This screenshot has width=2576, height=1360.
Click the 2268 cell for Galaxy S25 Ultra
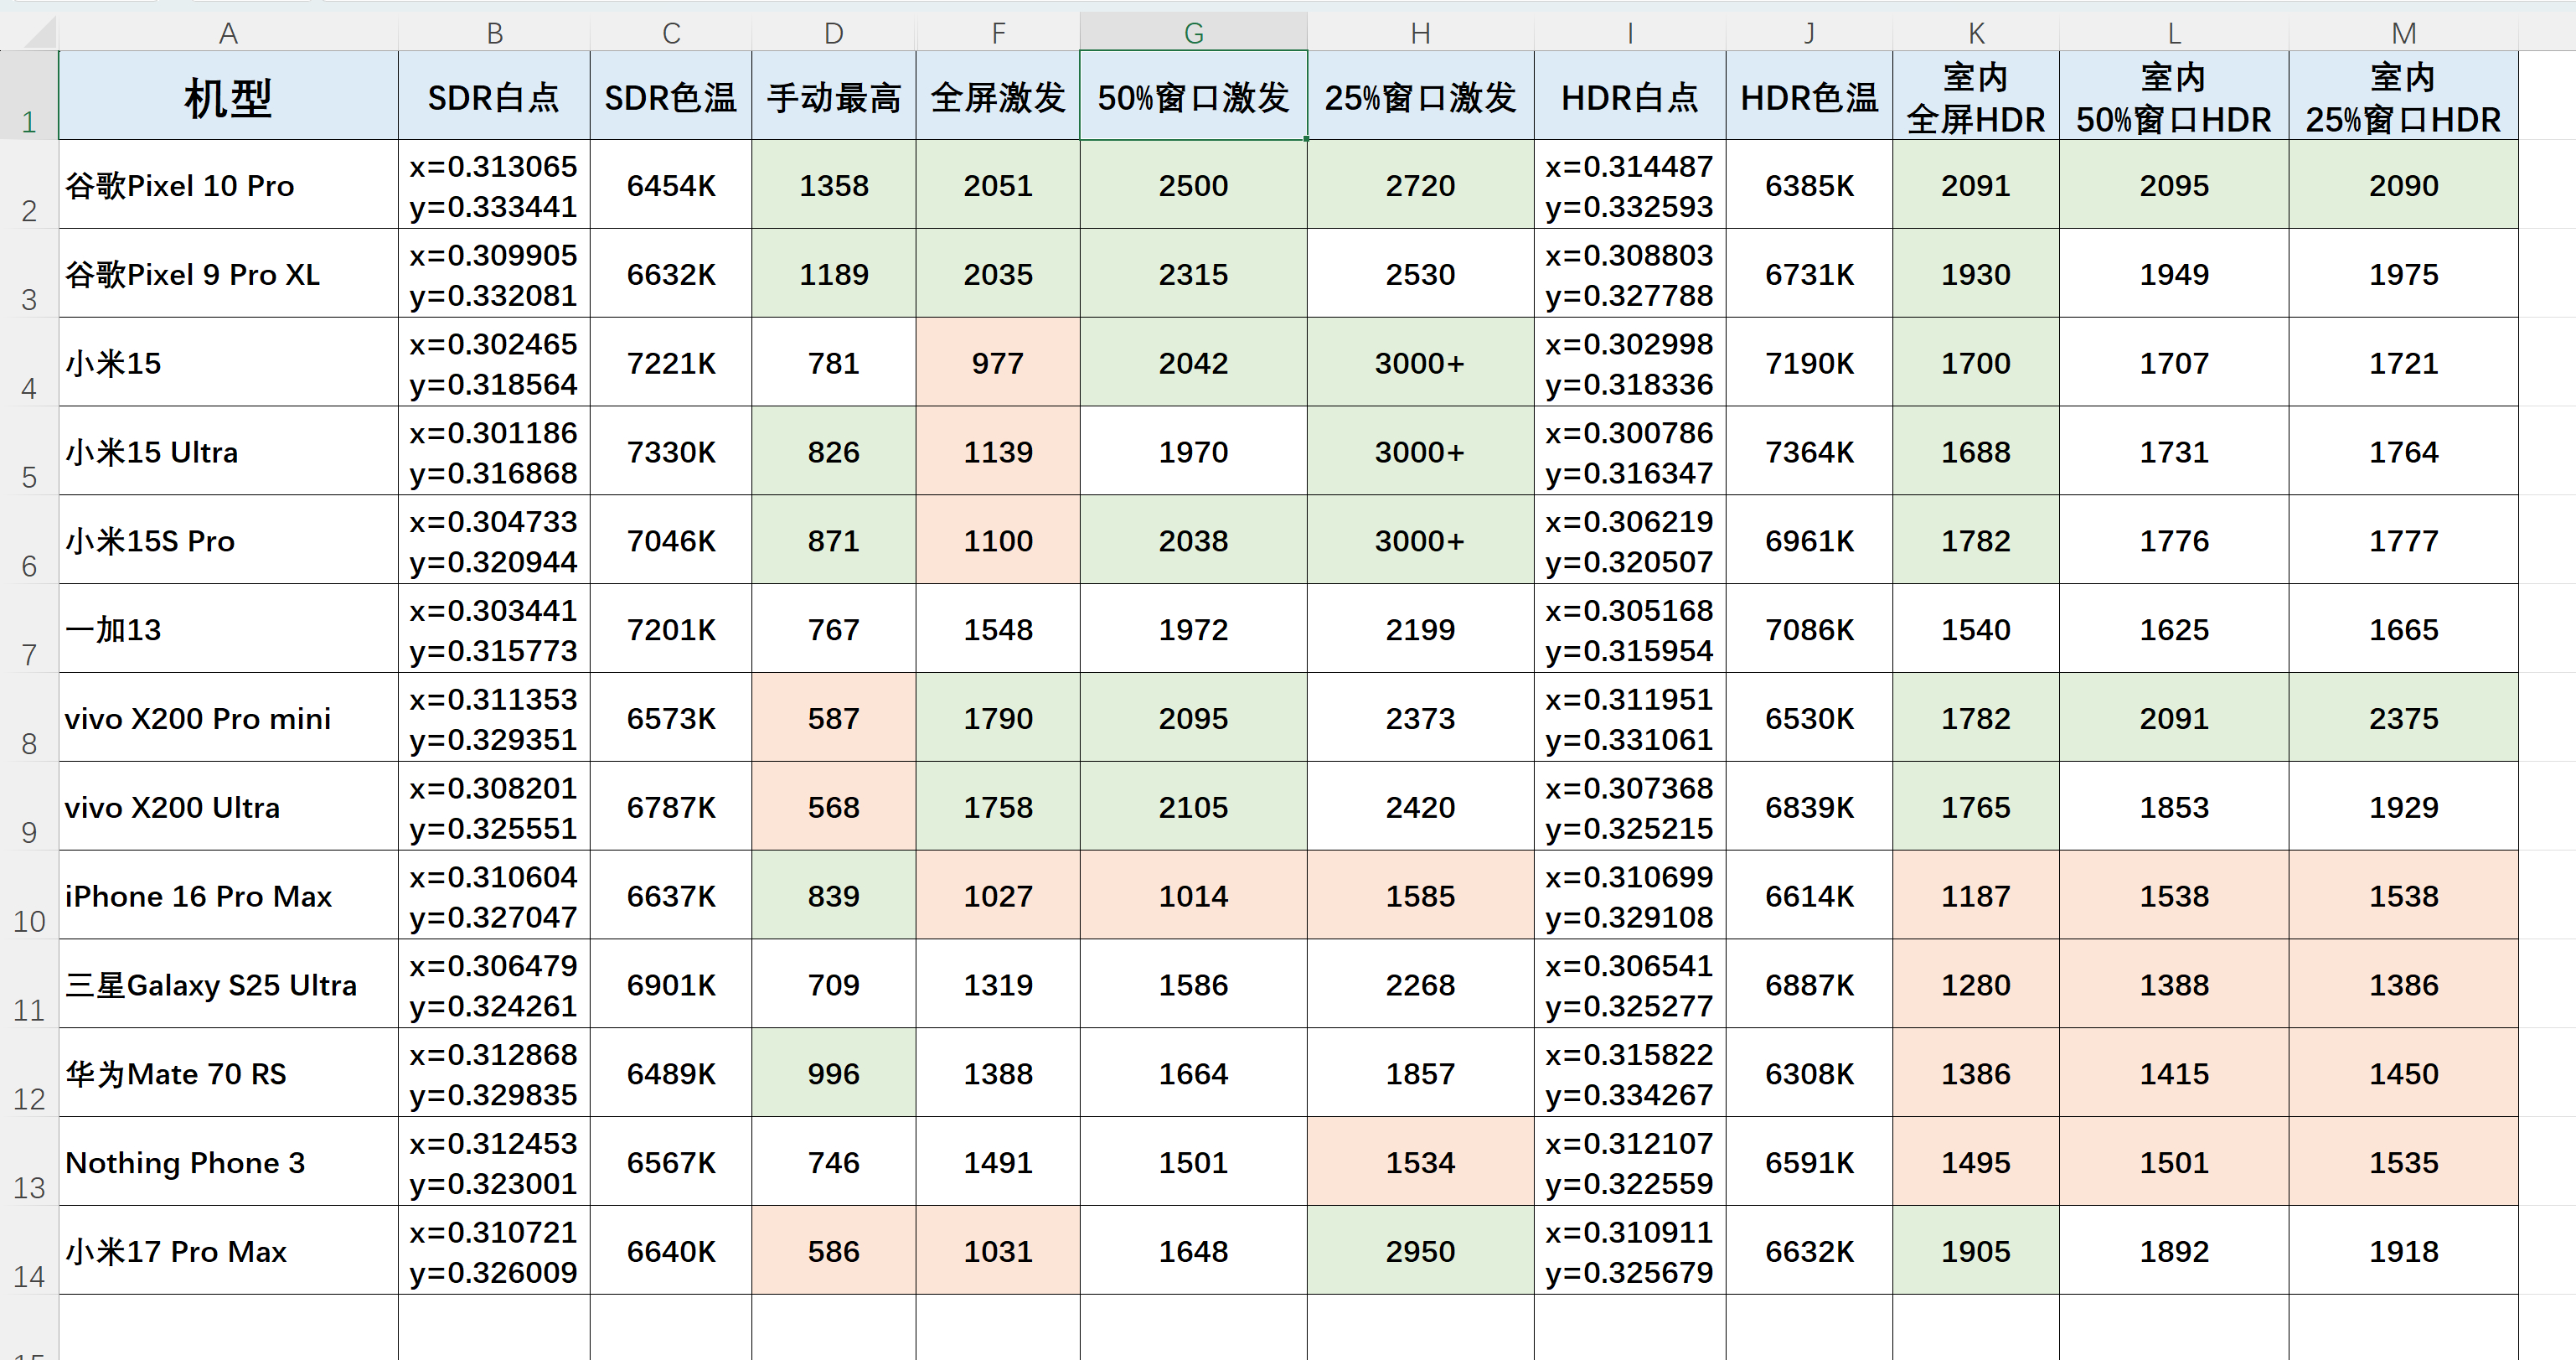1420,984
